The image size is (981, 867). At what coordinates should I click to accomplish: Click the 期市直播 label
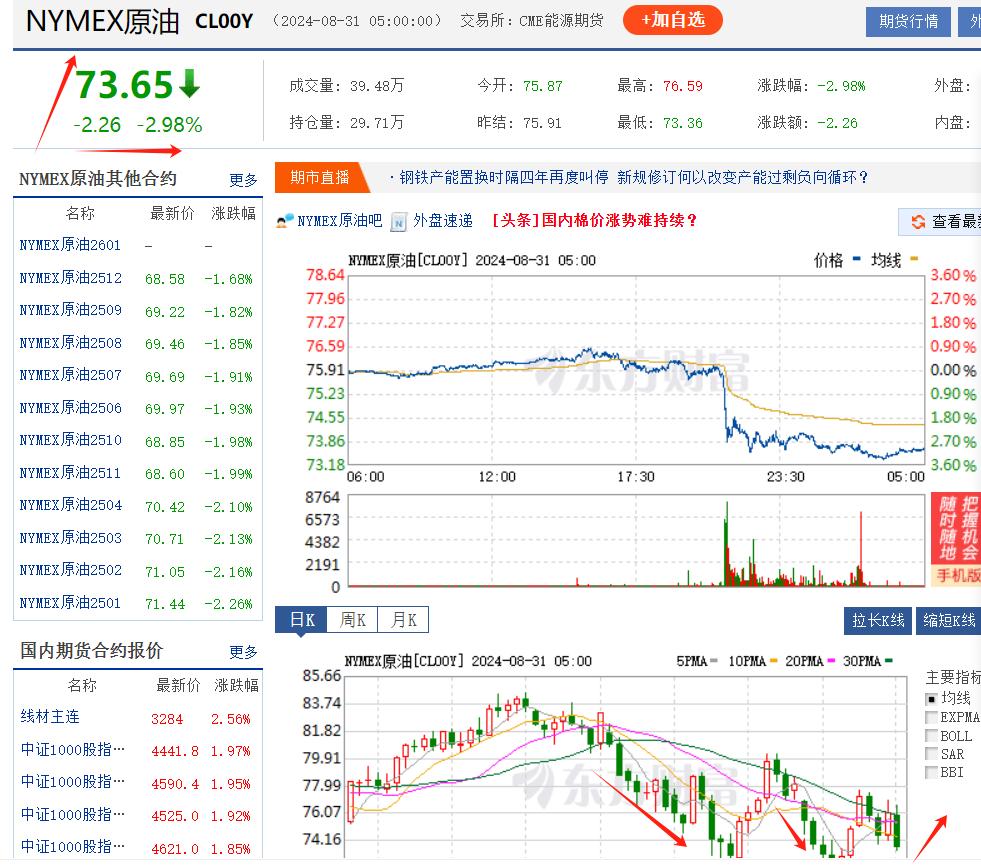point(320,178)
